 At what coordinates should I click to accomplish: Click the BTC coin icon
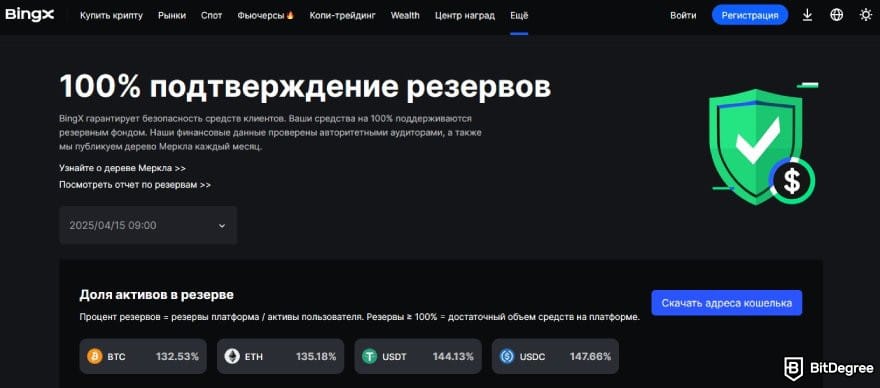pos(95,356)
